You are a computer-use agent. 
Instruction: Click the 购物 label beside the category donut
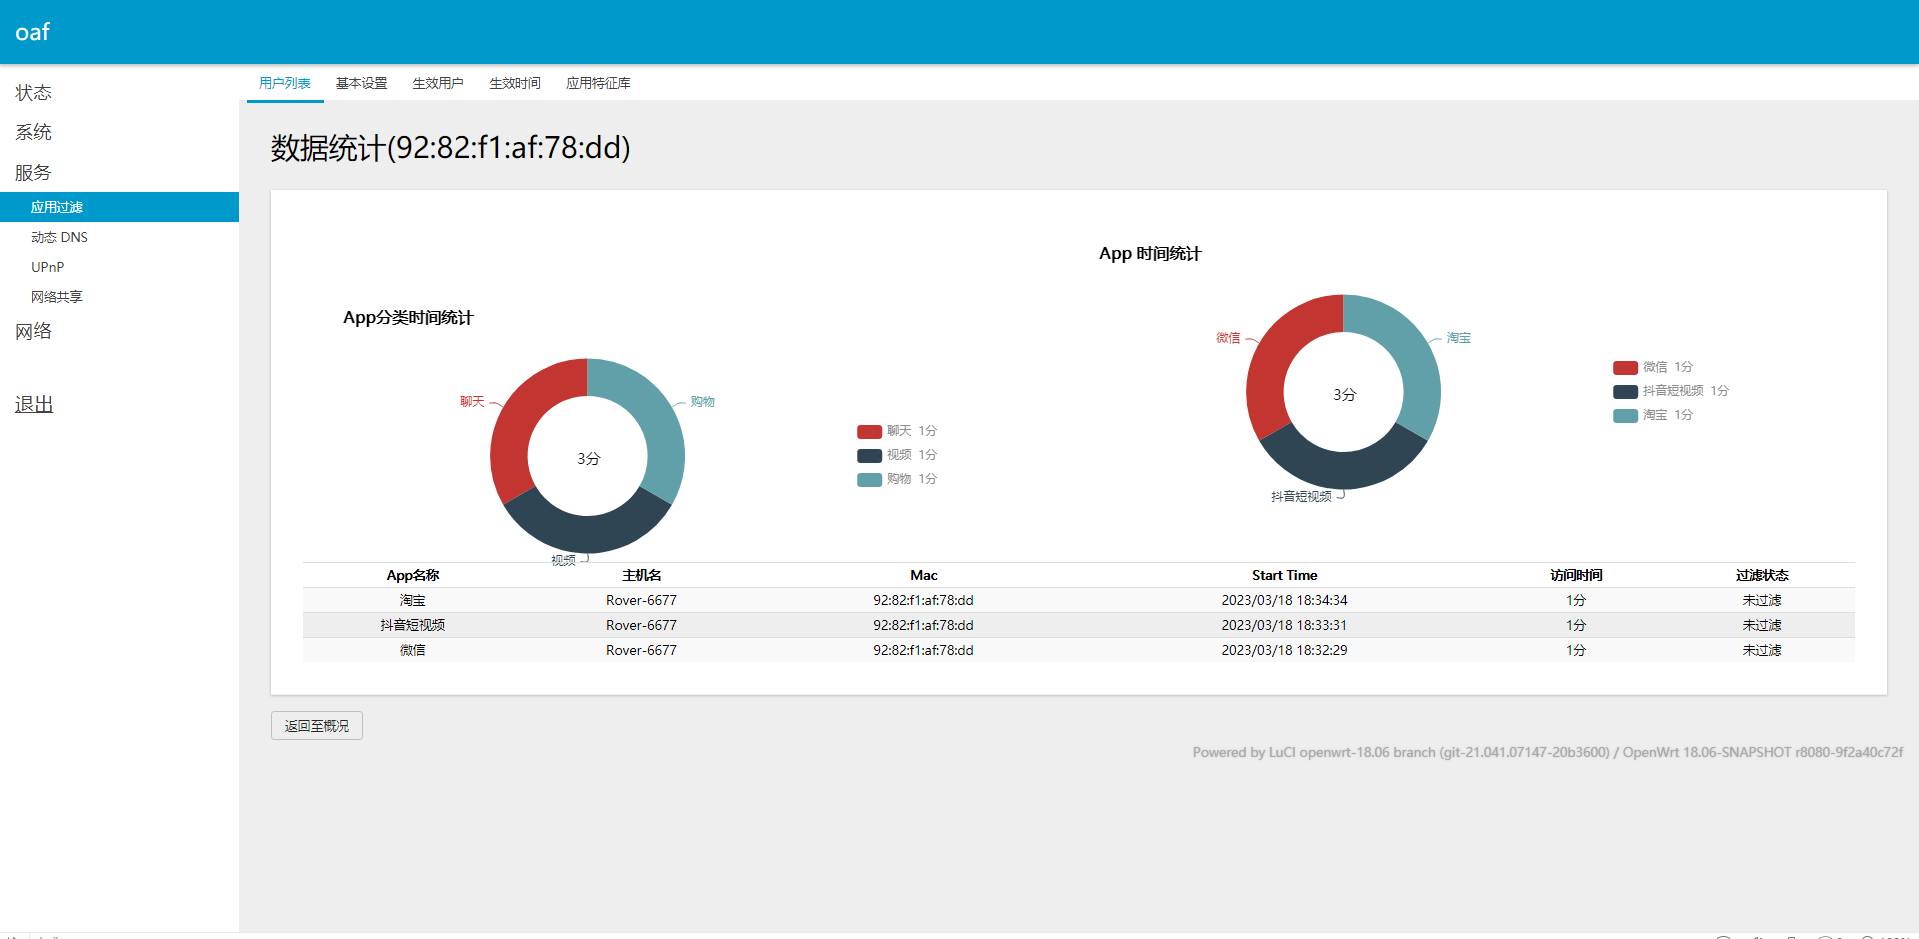(x=702, y=401)
